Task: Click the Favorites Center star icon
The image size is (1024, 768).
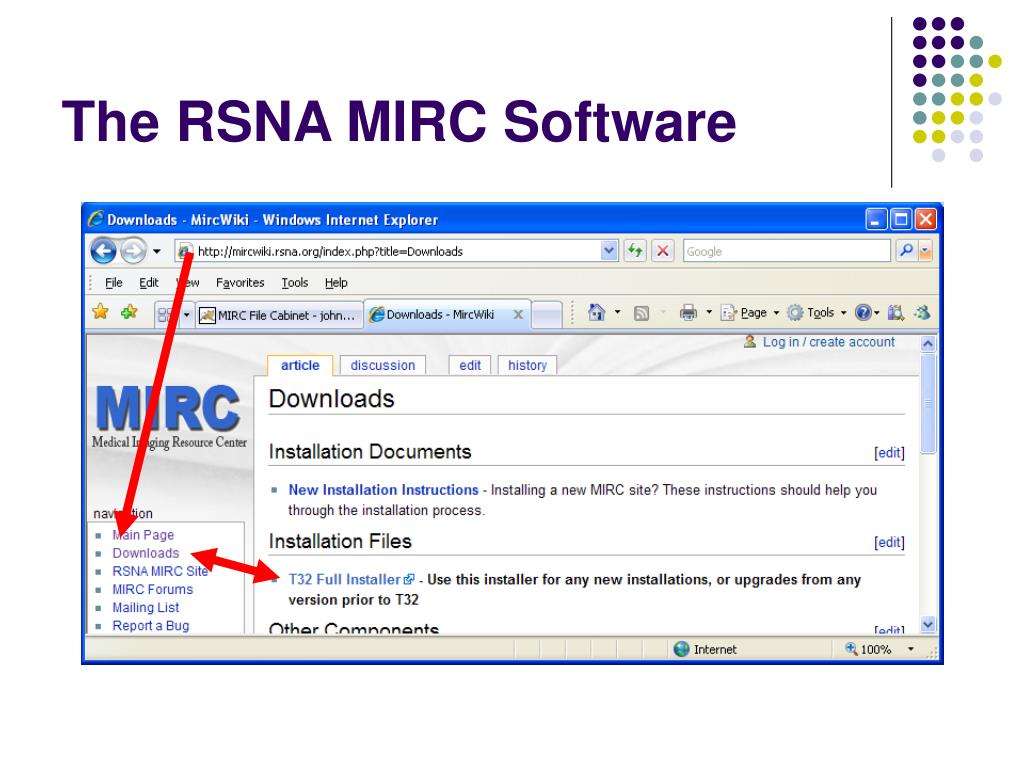Action: [101, 312]
